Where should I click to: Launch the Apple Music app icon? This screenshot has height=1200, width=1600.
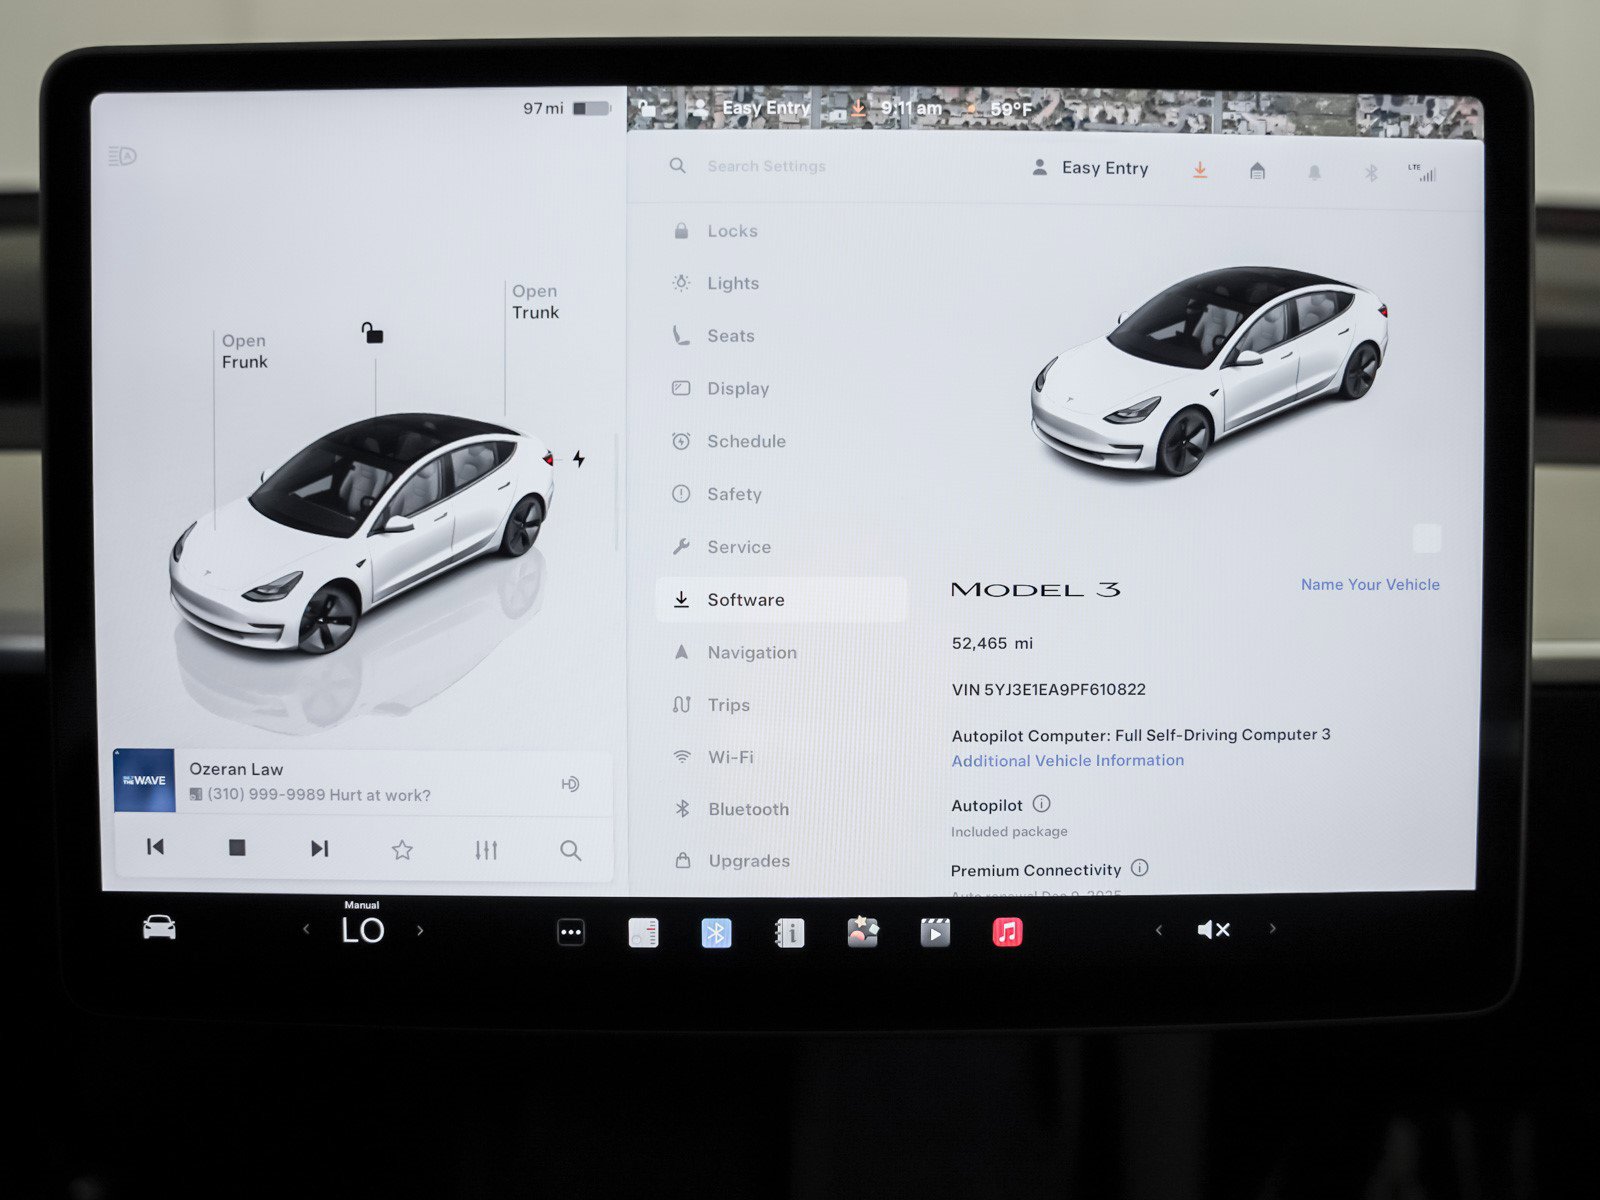click(1007, 932)
